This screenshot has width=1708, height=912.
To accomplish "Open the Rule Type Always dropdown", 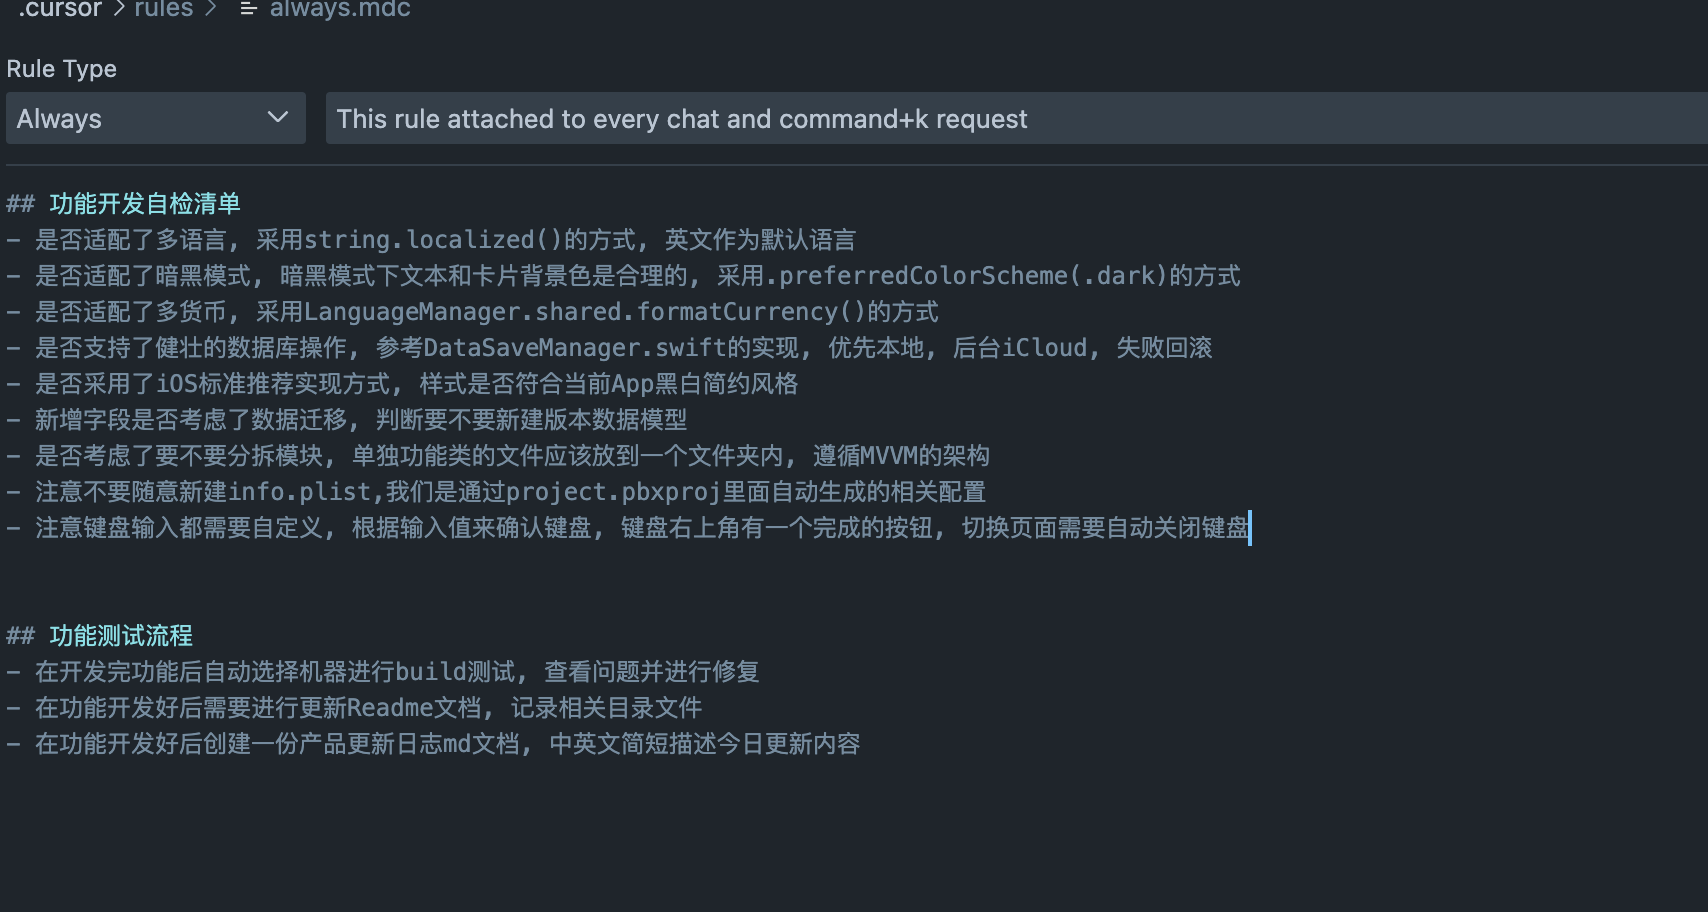I will (155, 118).
